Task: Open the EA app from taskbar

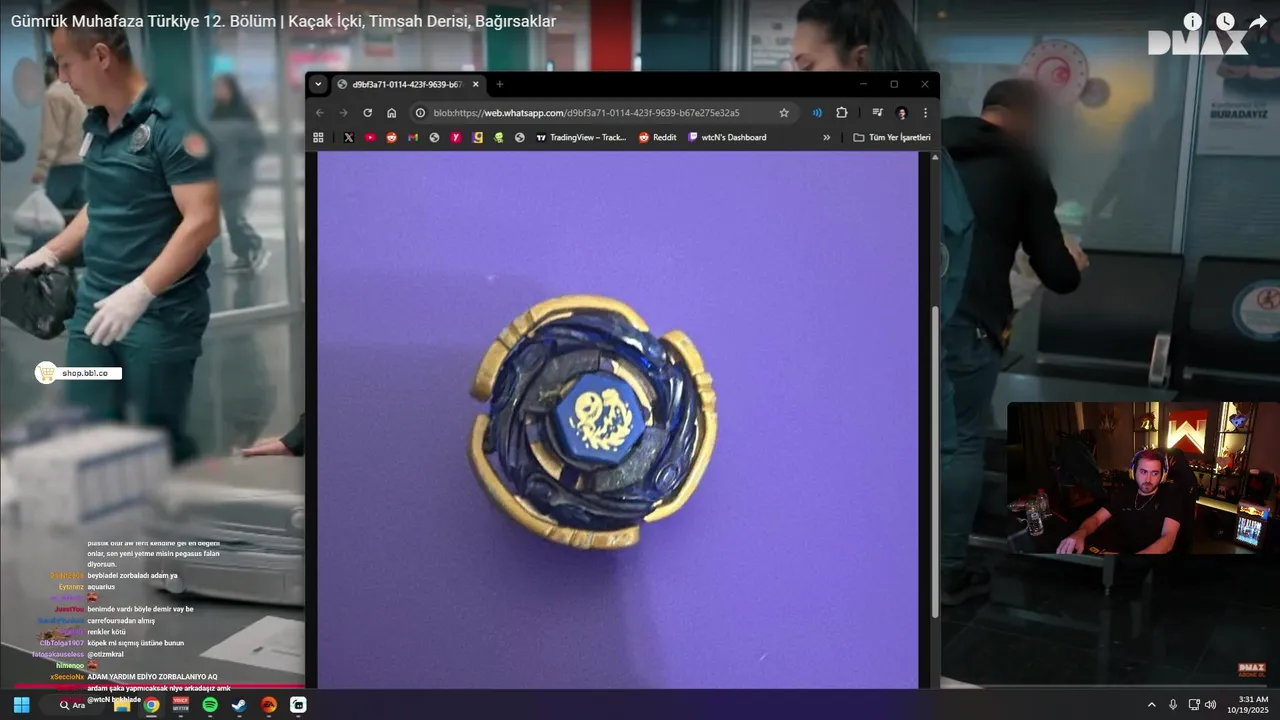Action: coord(268,705)
